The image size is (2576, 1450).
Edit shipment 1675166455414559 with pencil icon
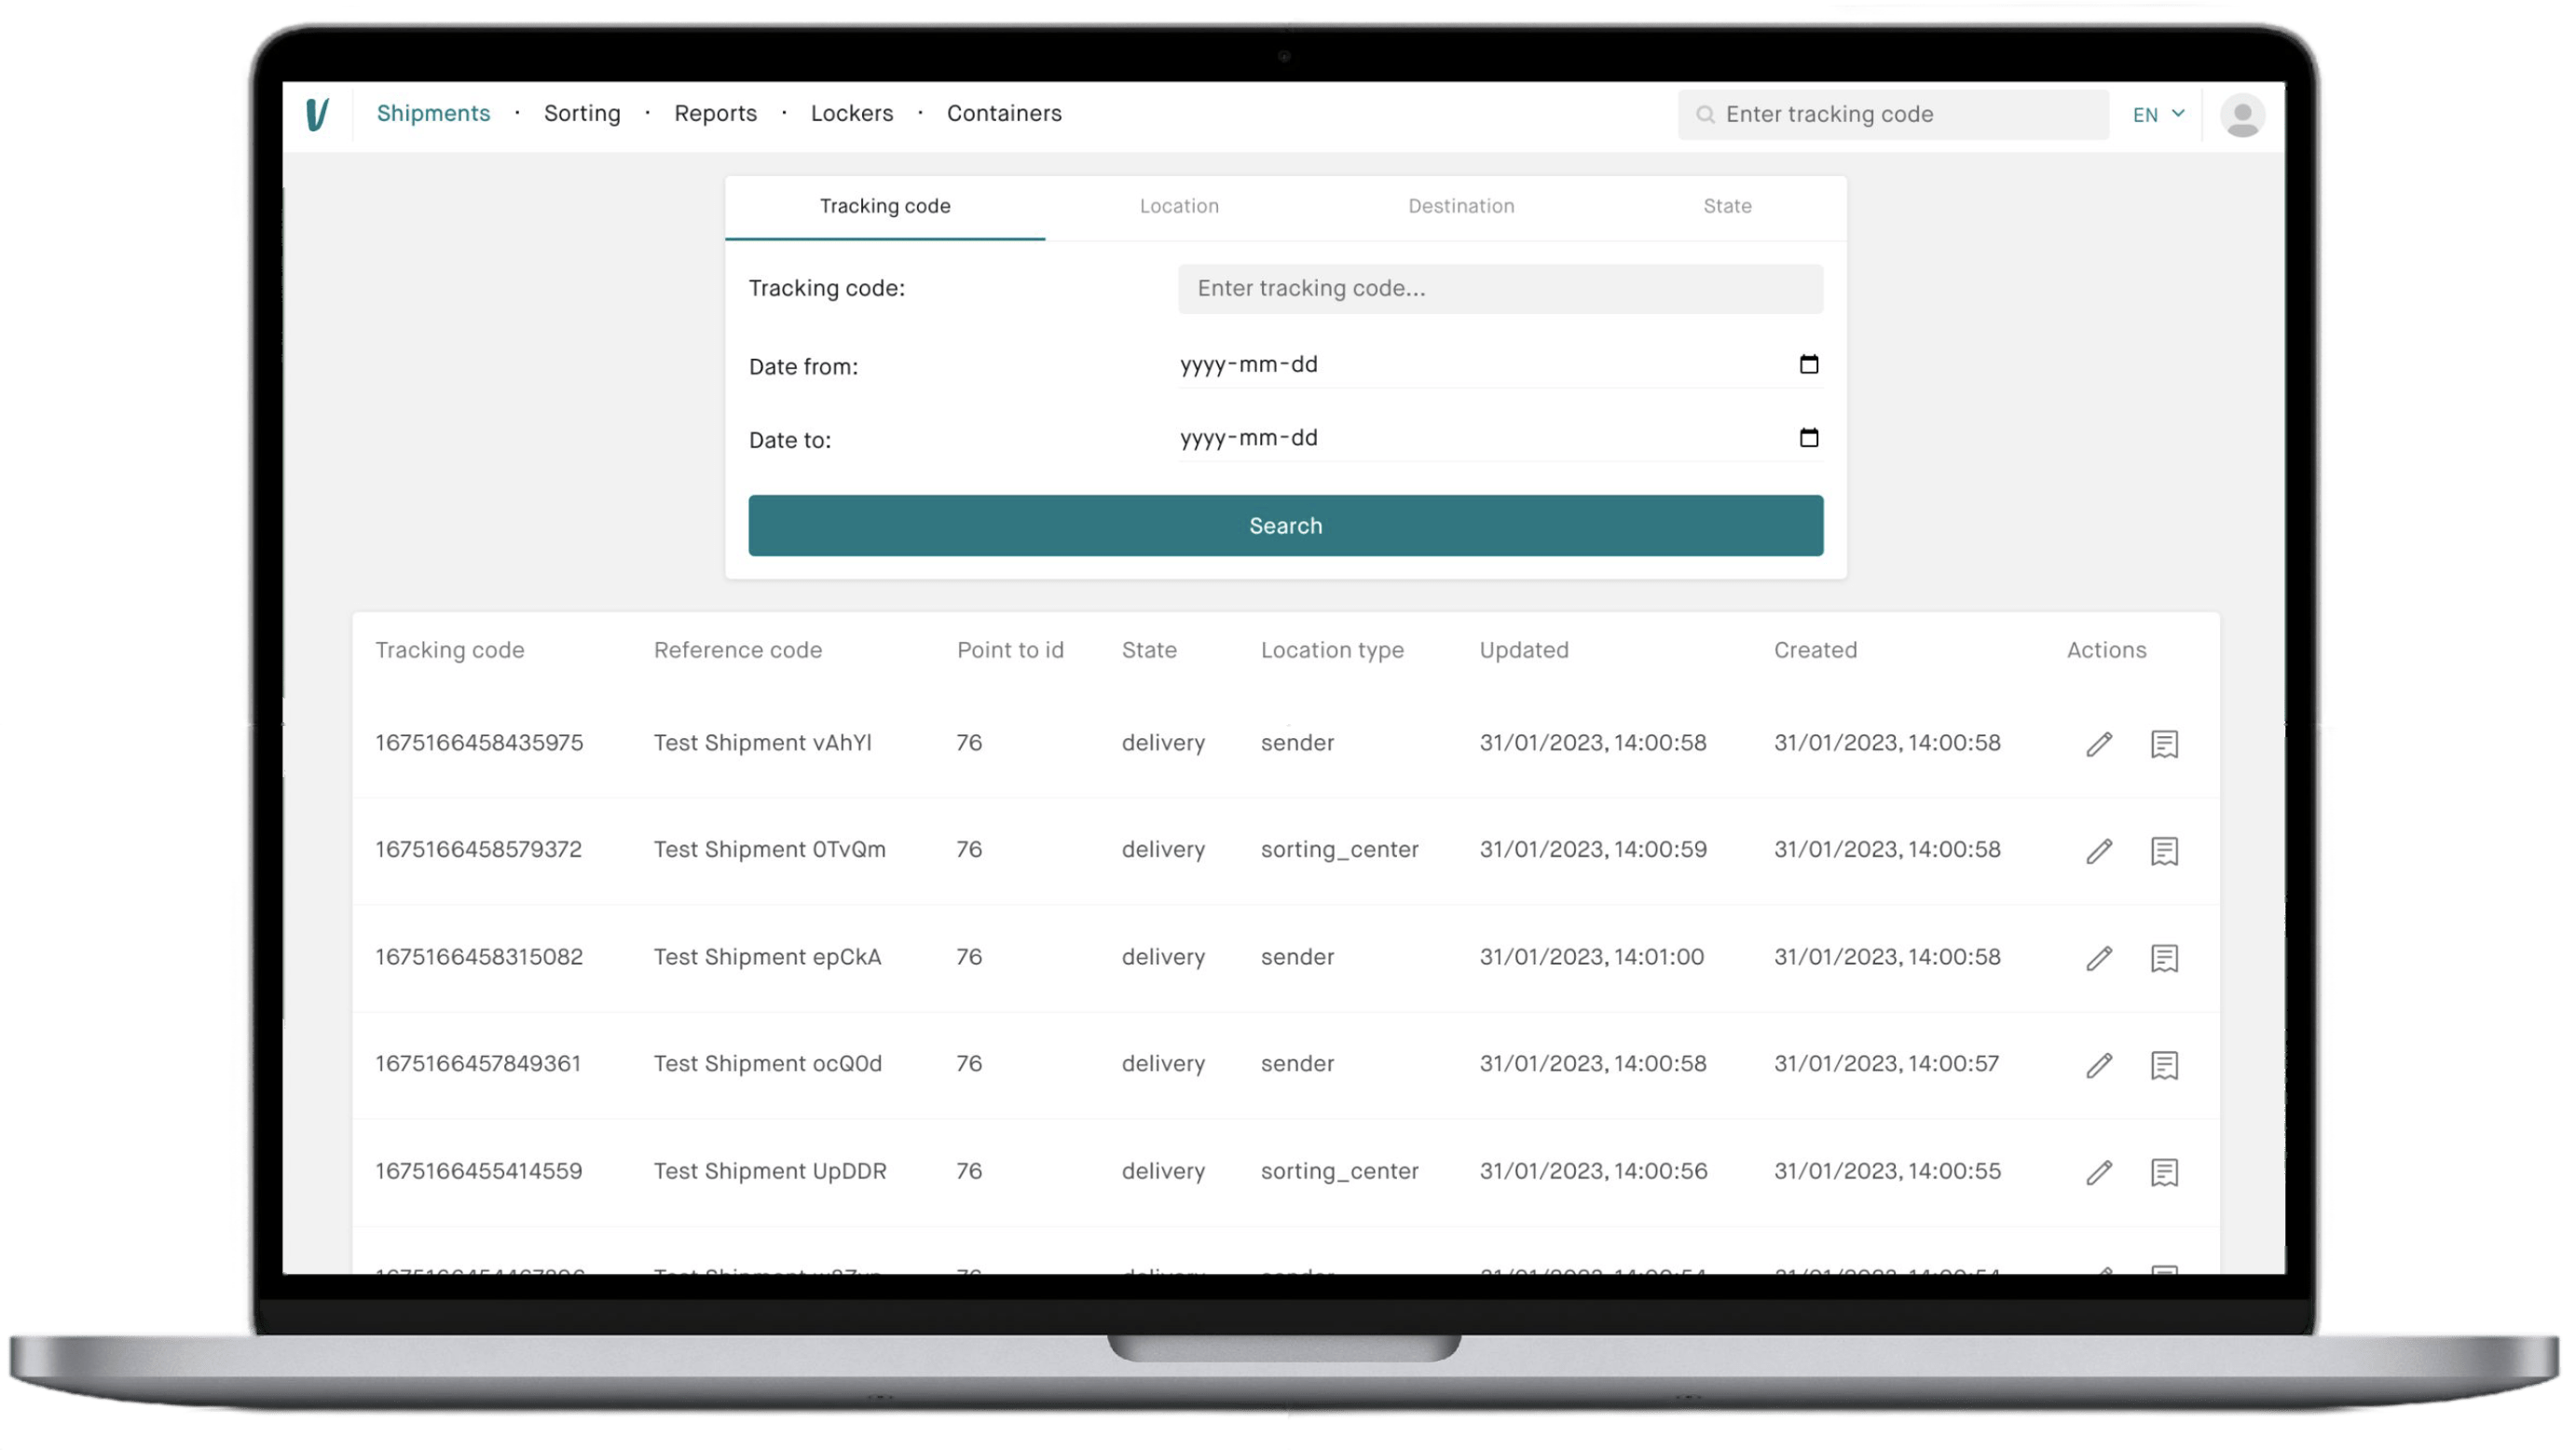click(2099, 1172)
